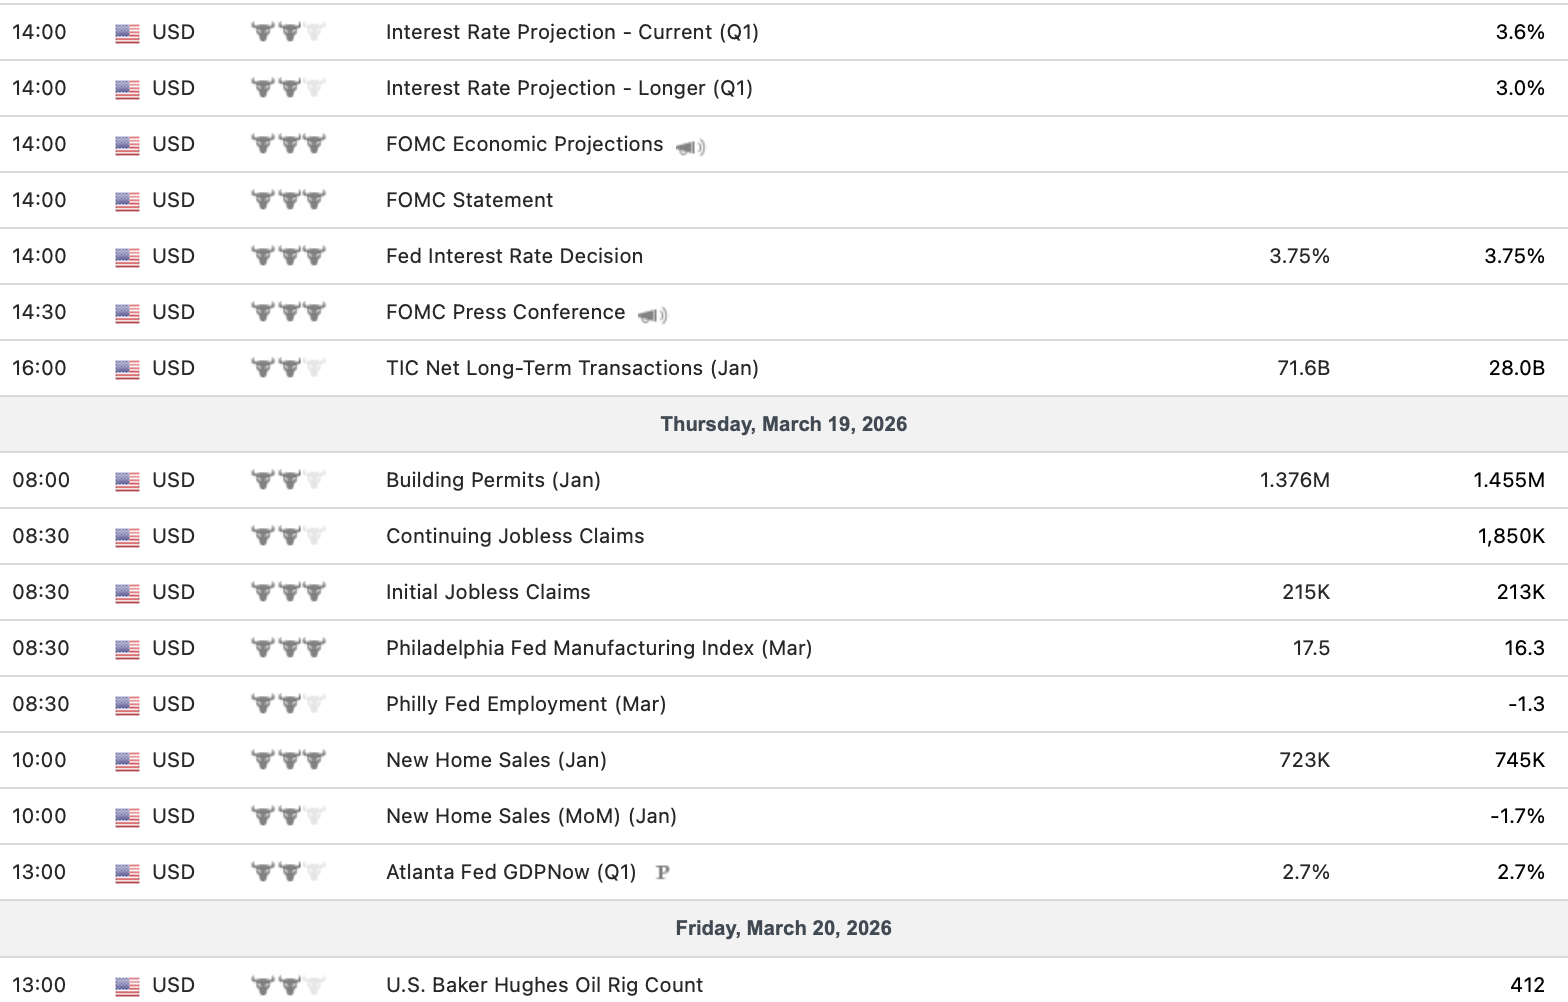Click the preliminary P icon by Atlanta Fed GDPNow

point(662,873)
